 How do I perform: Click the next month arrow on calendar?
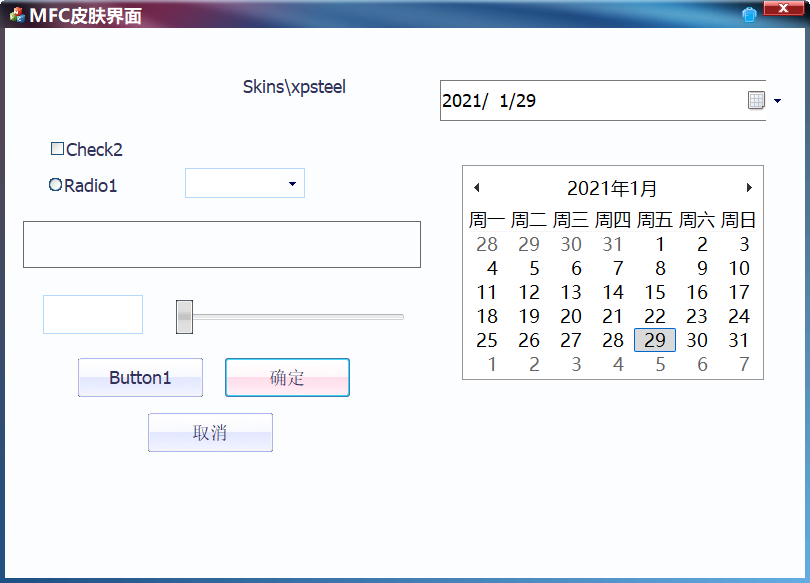[x=749, y=187]
